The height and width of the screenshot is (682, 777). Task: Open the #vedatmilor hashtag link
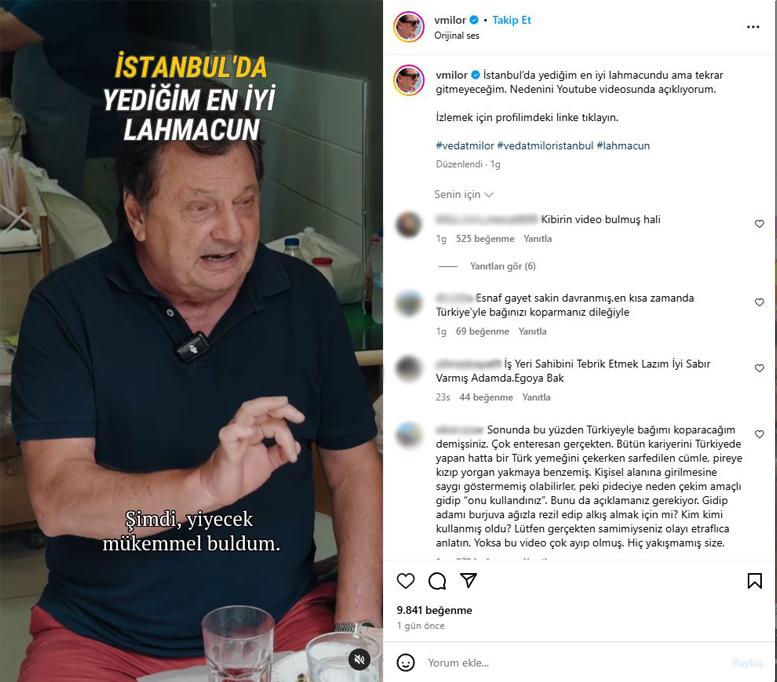[x=465, y=146]
